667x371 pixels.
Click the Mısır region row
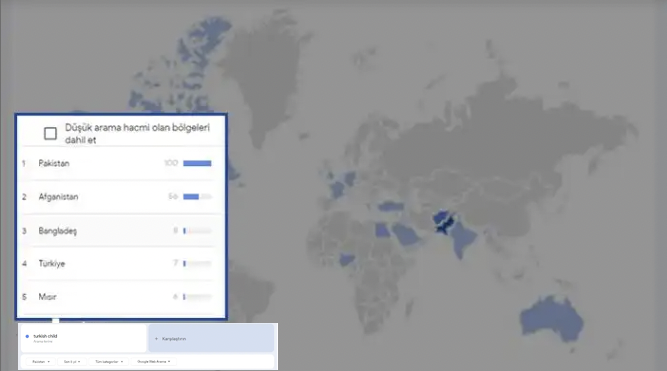point(121,297)
